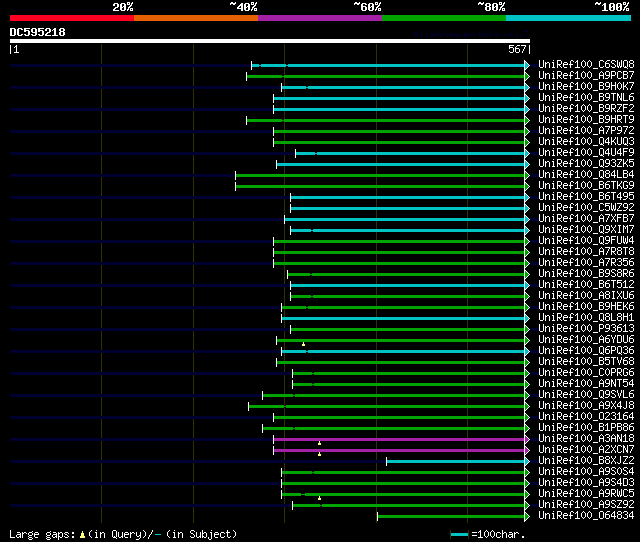Click UniRef100_B9RZF2 label
The width and height of the screenshot is (640, 542).
point(586,108)
